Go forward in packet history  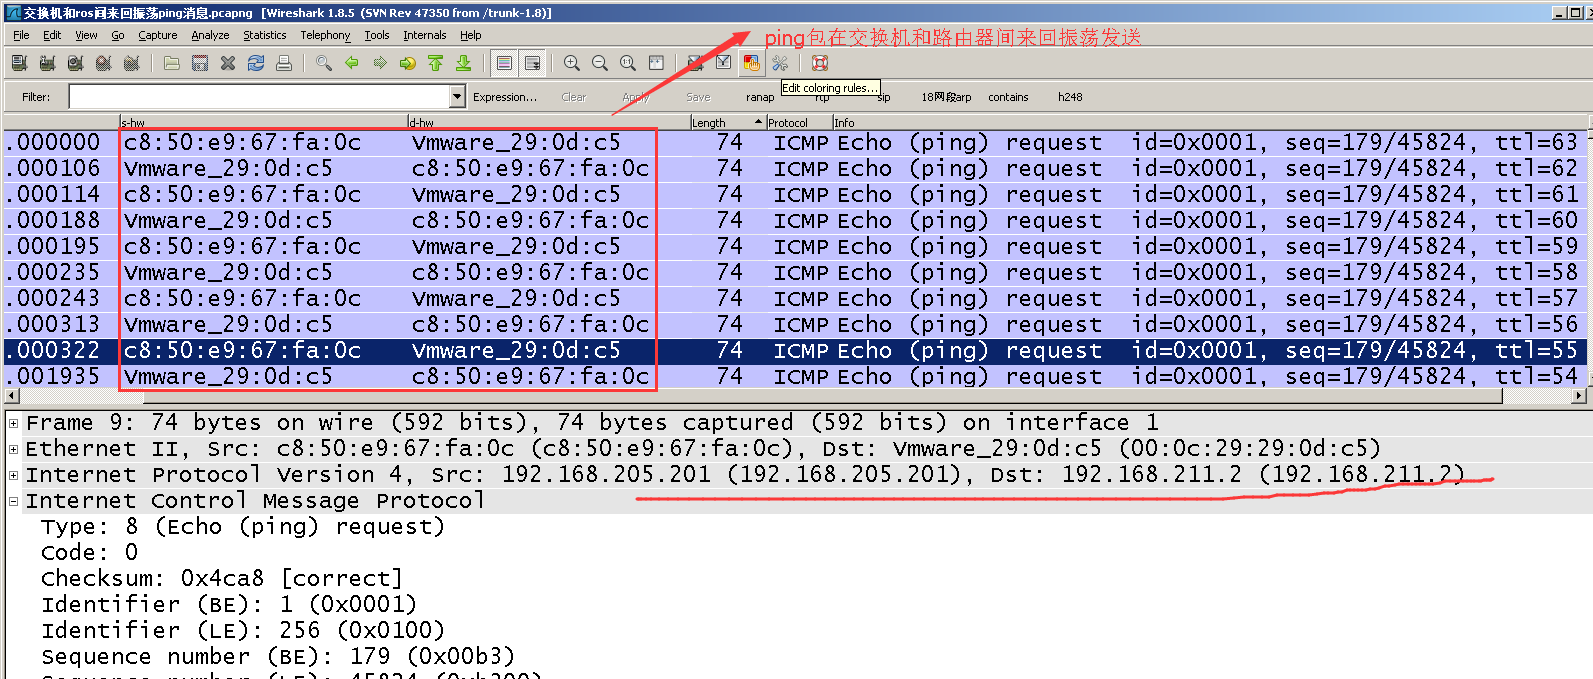[x=380, y=63]
